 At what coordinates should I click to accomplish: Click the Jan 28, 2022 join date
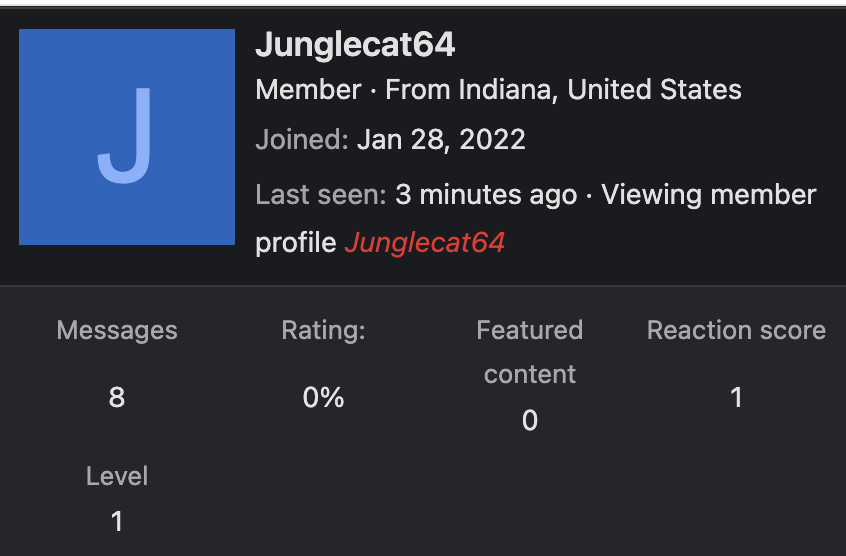click(441, 140)
